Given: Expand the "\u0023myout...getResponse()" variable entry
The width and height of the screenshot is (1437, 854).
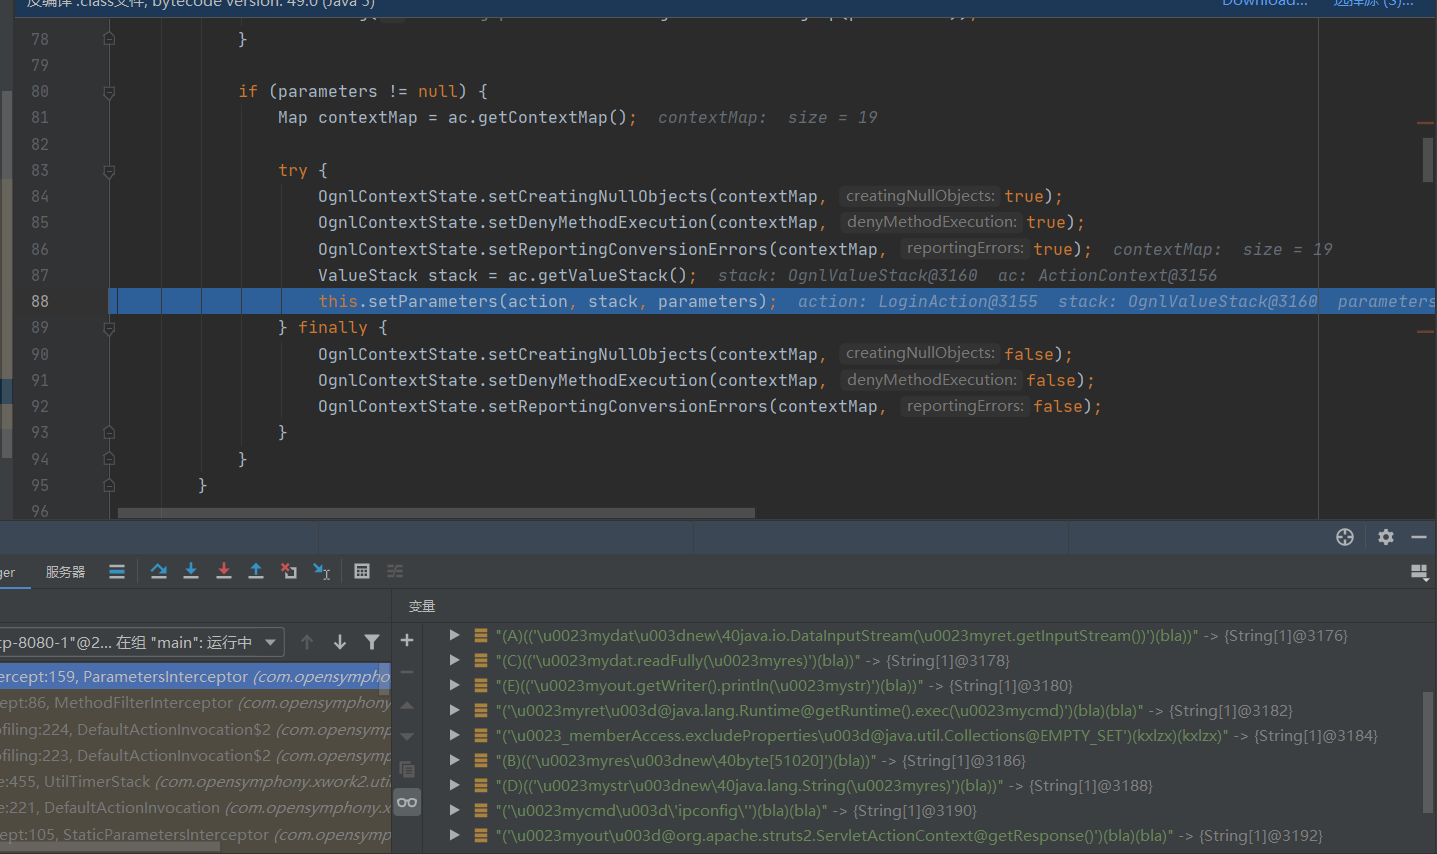Looking at the screenshot, I should (x=454, y=835).
